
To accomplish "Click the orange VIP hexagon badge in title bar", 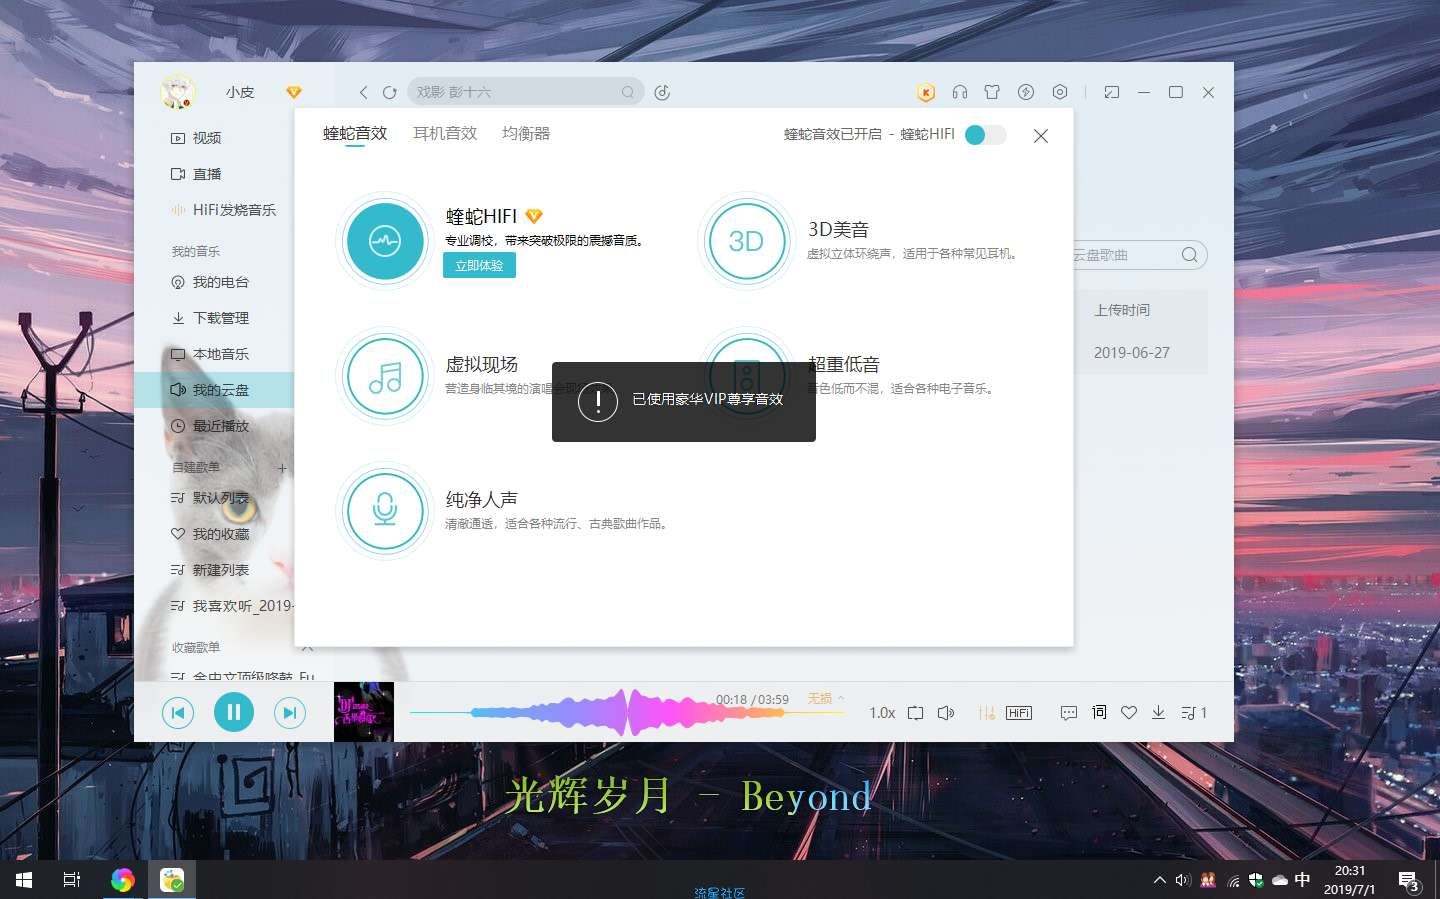I will (x=926, y=92).
